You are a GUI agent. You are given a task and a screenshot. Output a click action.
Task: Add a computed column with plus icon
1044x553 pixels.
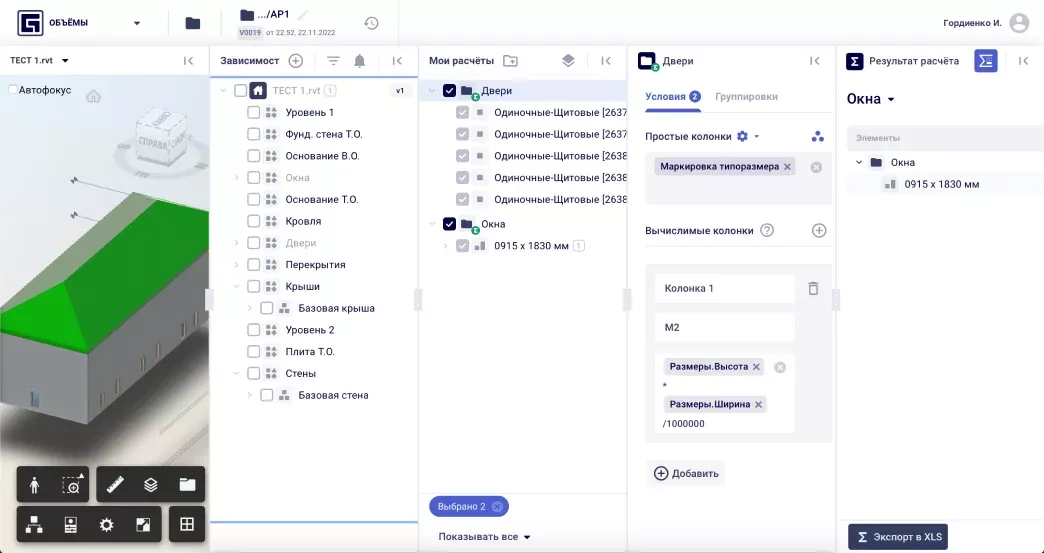pos(819,230)
